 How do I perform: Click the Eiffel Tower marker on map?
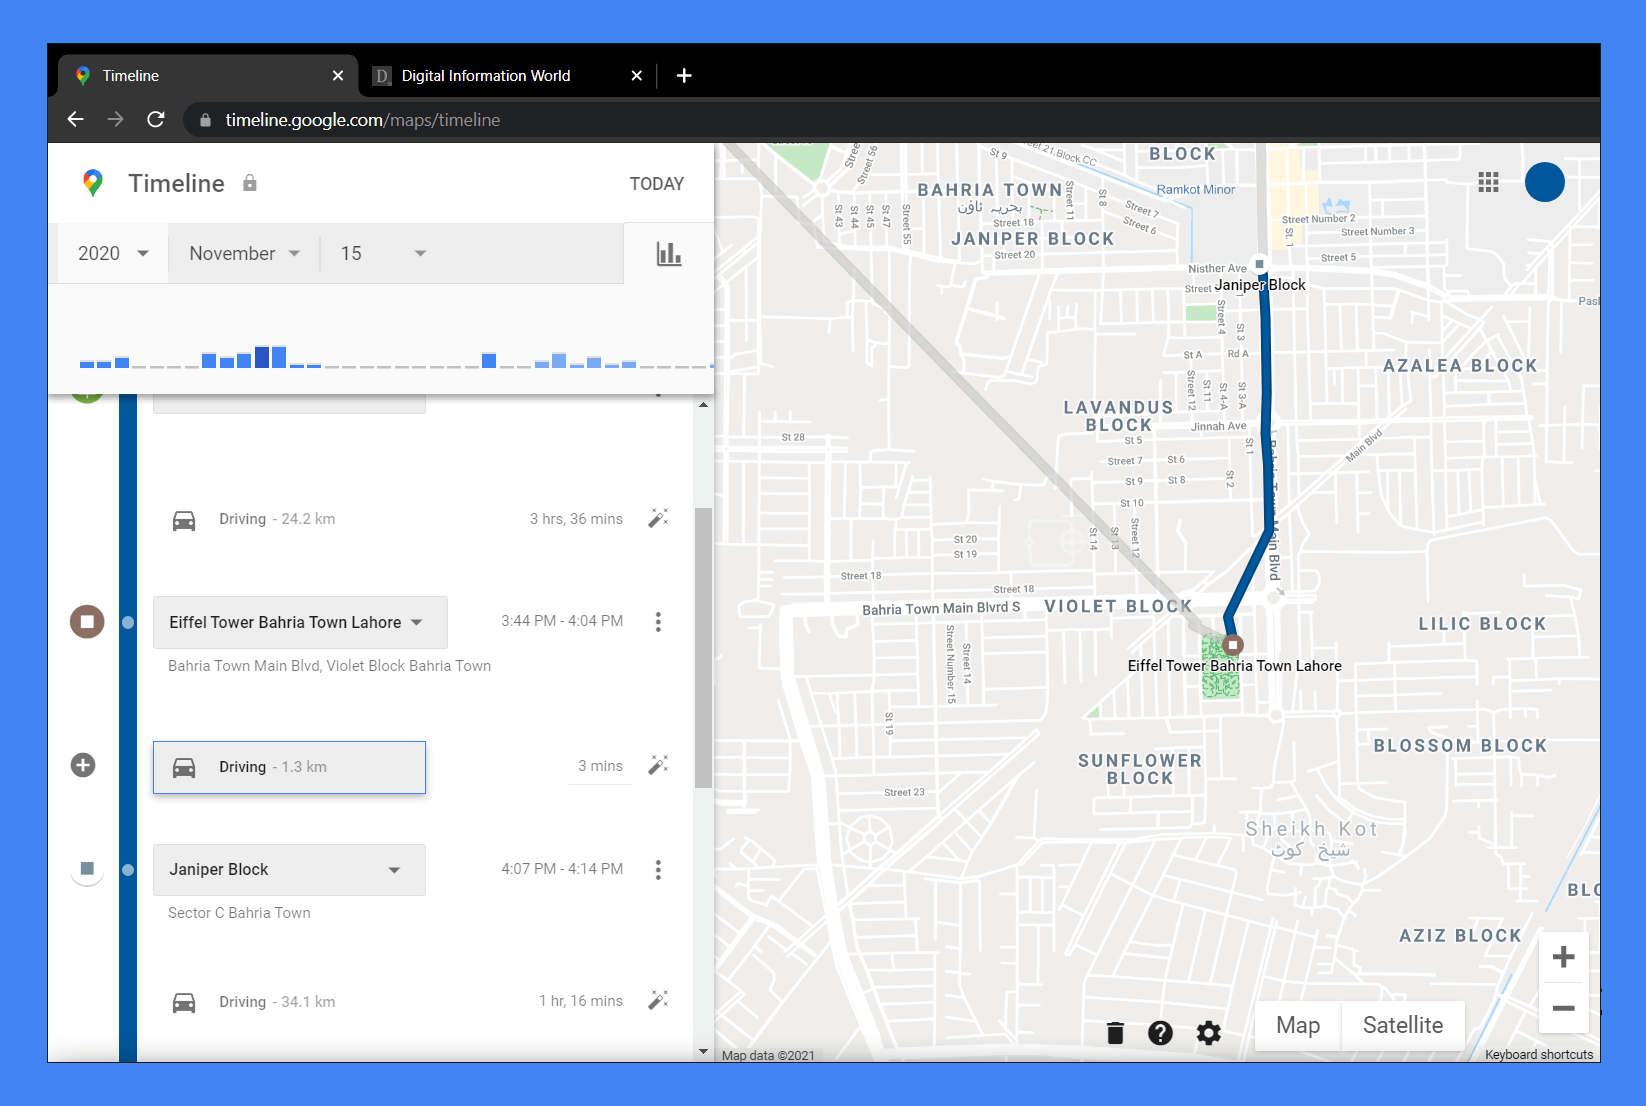[x=1233, y=645]
